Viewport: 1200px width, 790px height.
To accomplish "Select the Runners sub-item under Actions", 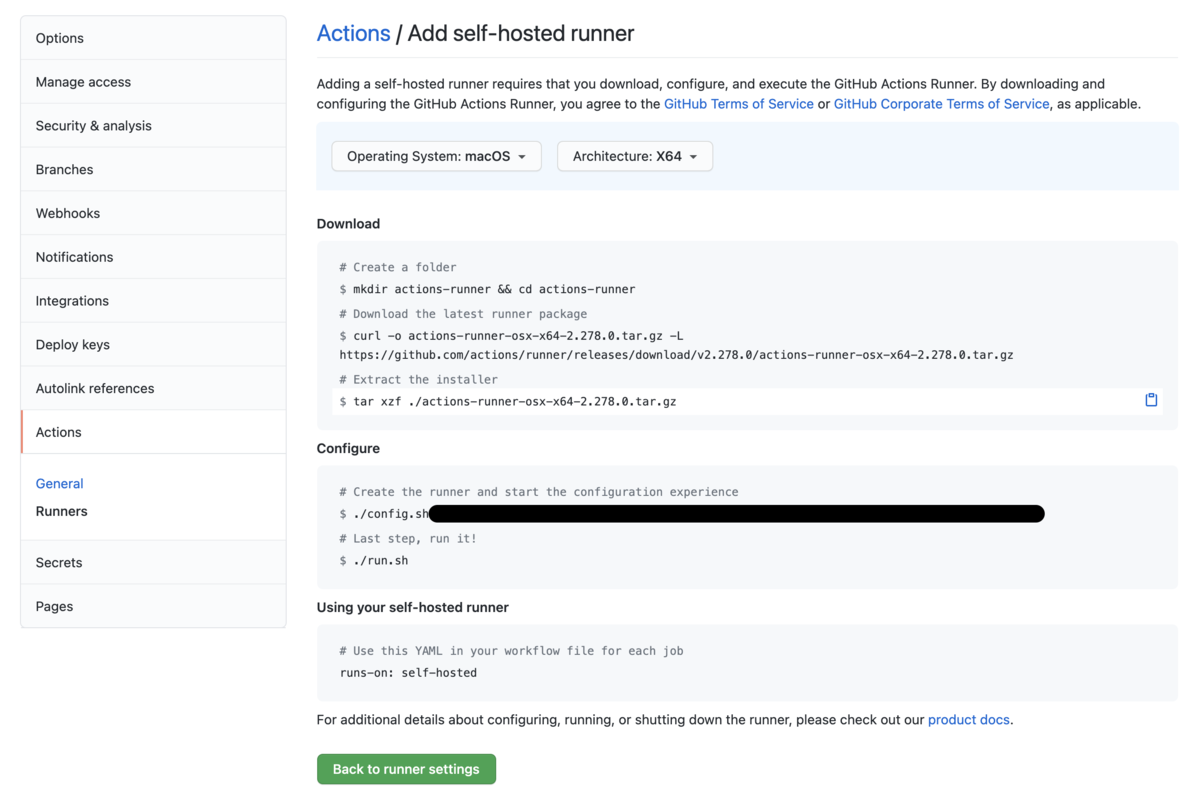I will click(x=61, y=511).
